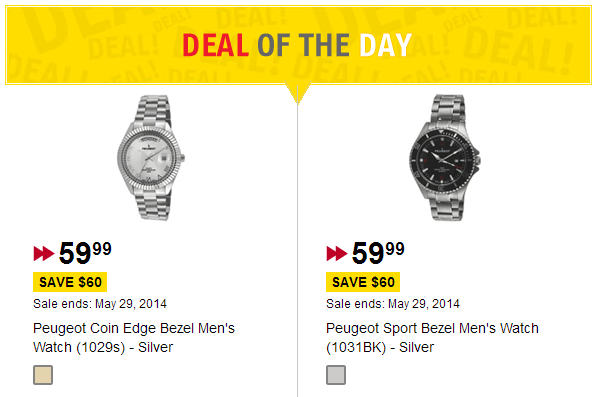Open Peugeot Sport Bezel Men's Watch link

coord(432,338)
